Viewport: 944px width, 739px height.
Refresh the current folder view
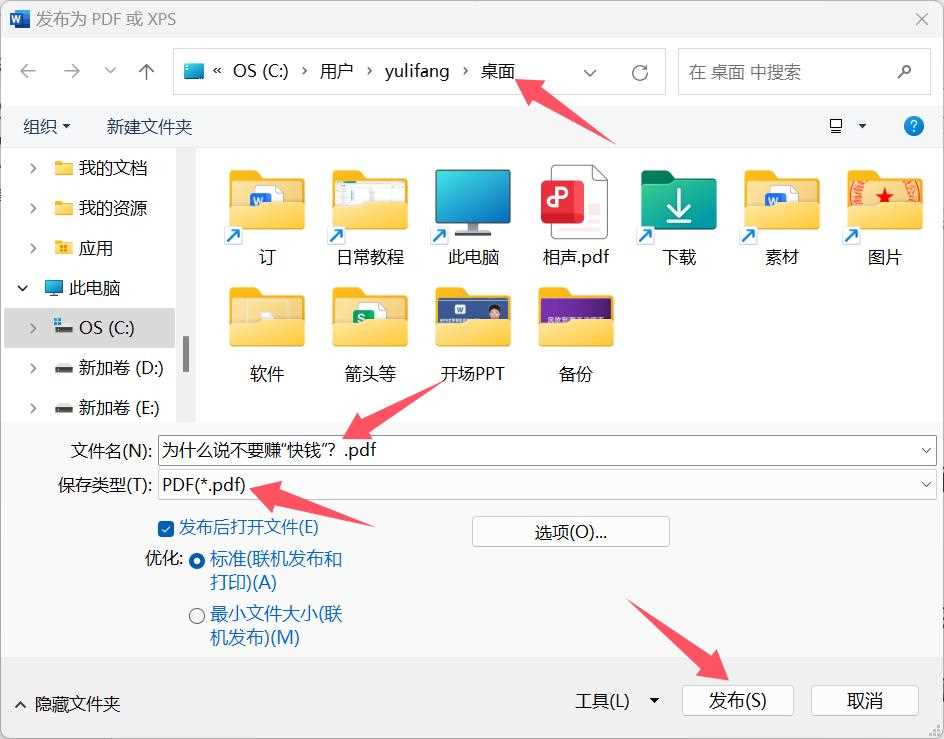click(x=640, y=71)
